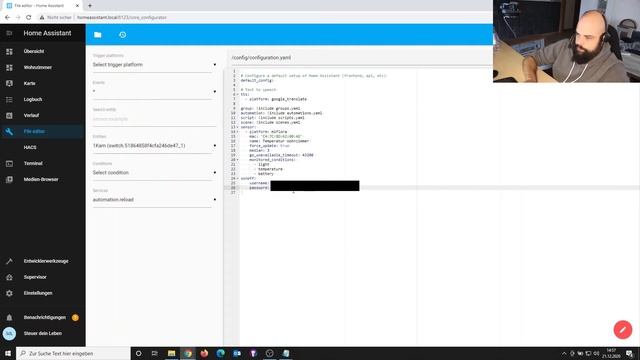Open the history clock icon in blue toolbar

(x=122, y=35)
